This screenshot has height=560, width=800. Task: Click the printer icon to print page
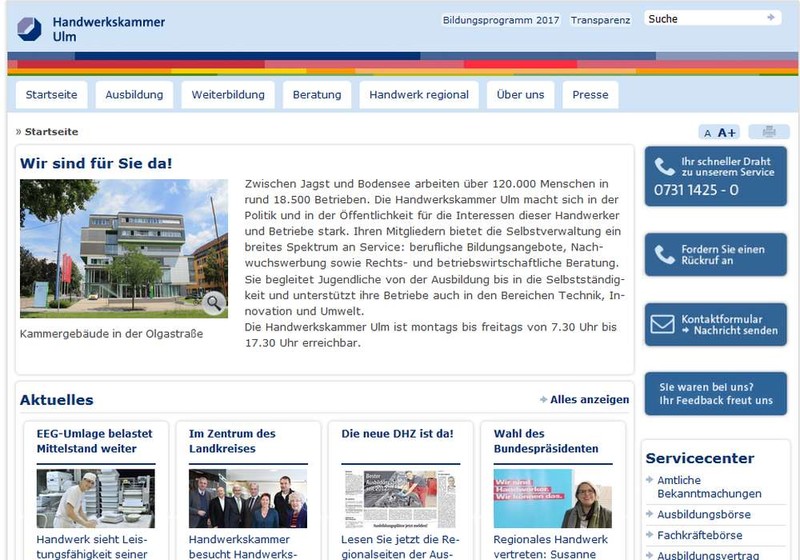click(x=769, y=132)
